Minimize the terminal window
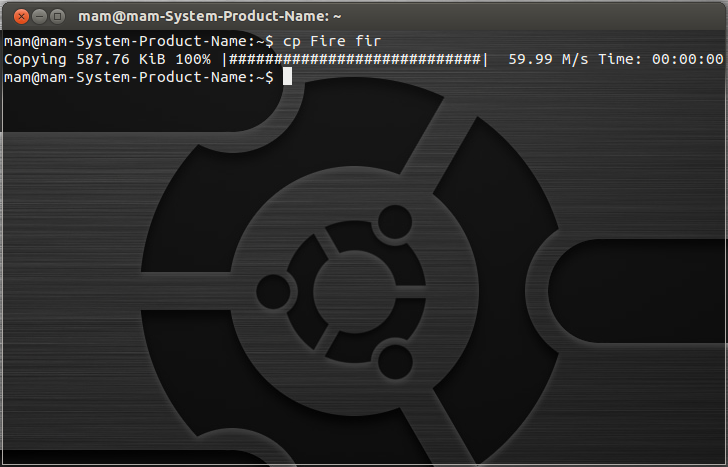 coord(39,16)
